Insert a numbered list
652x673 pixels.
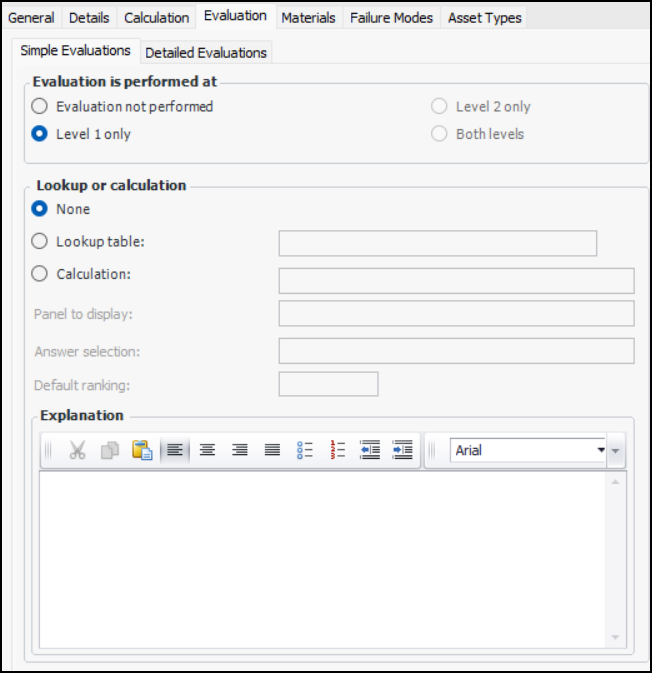pos(338,450)
